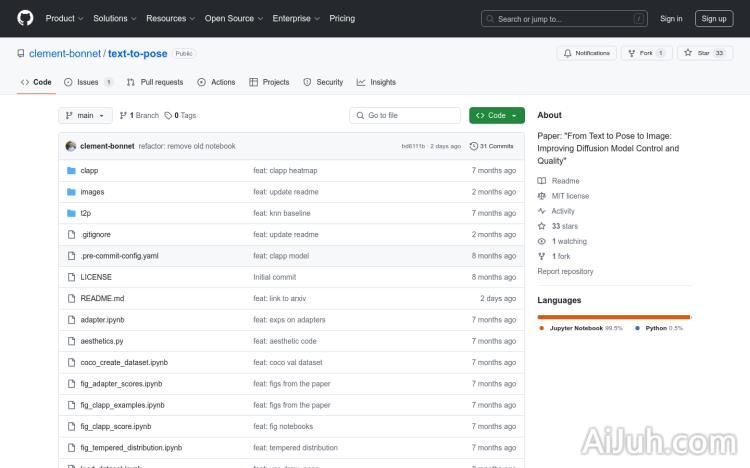The image size is (750, 468).
Task: Click the clapp folder icon
Action: point(71,170)
